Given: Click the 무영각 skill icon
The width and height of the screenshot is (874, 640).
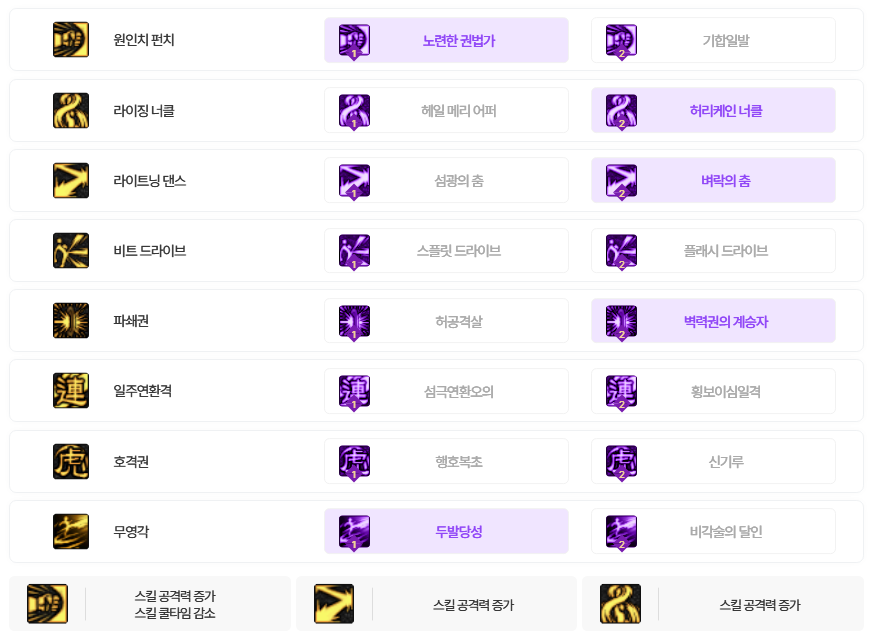Looking at the screenshot, I should pos(71,532).
